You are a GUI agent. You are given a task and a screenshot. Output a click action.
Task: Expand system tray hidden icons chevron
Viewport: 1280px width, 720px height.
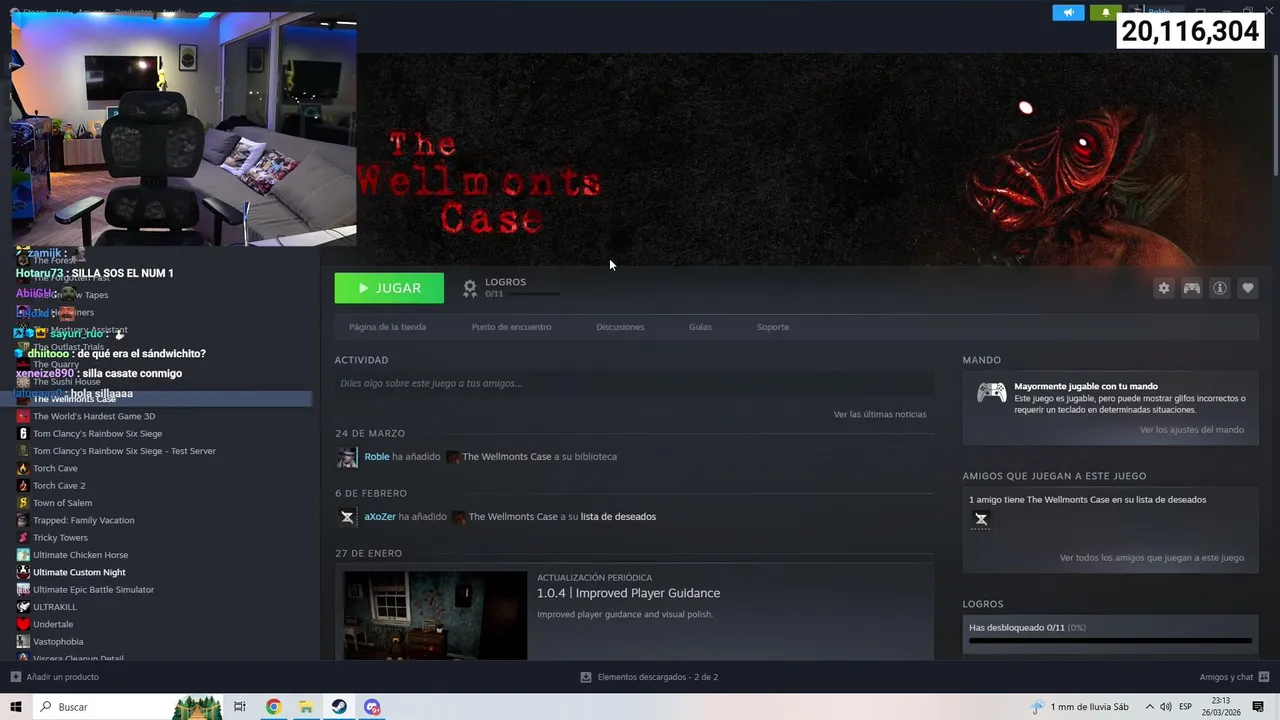tap(1150, 707)
